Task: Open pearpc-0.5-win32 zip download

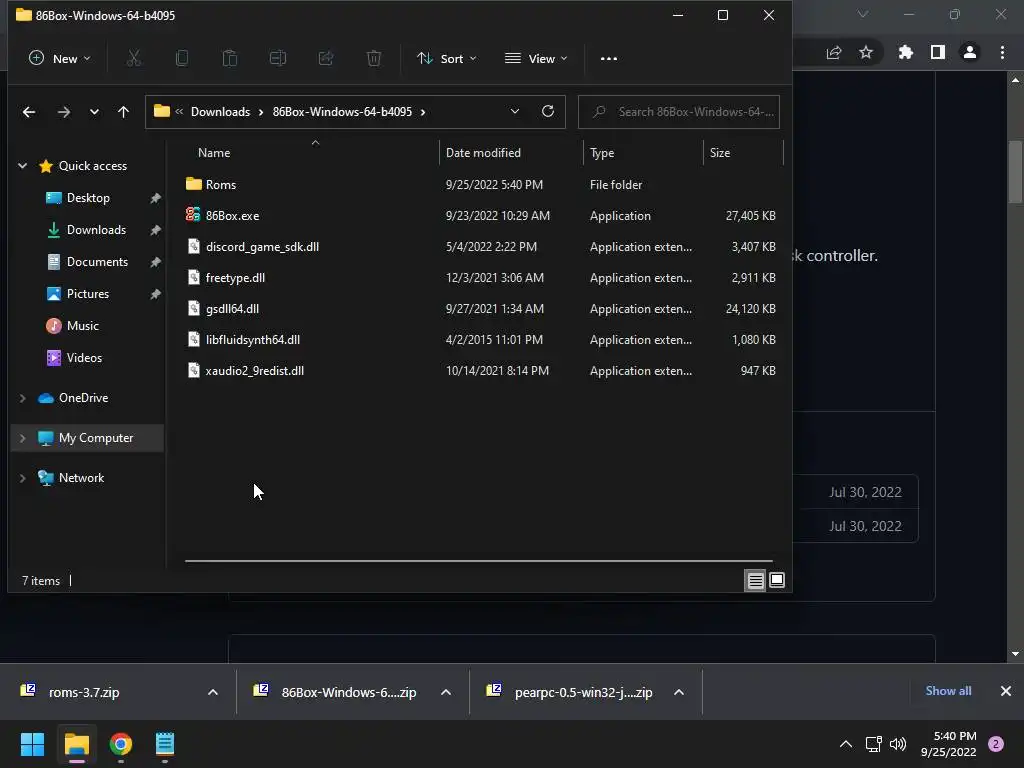Action: [583, 692]
